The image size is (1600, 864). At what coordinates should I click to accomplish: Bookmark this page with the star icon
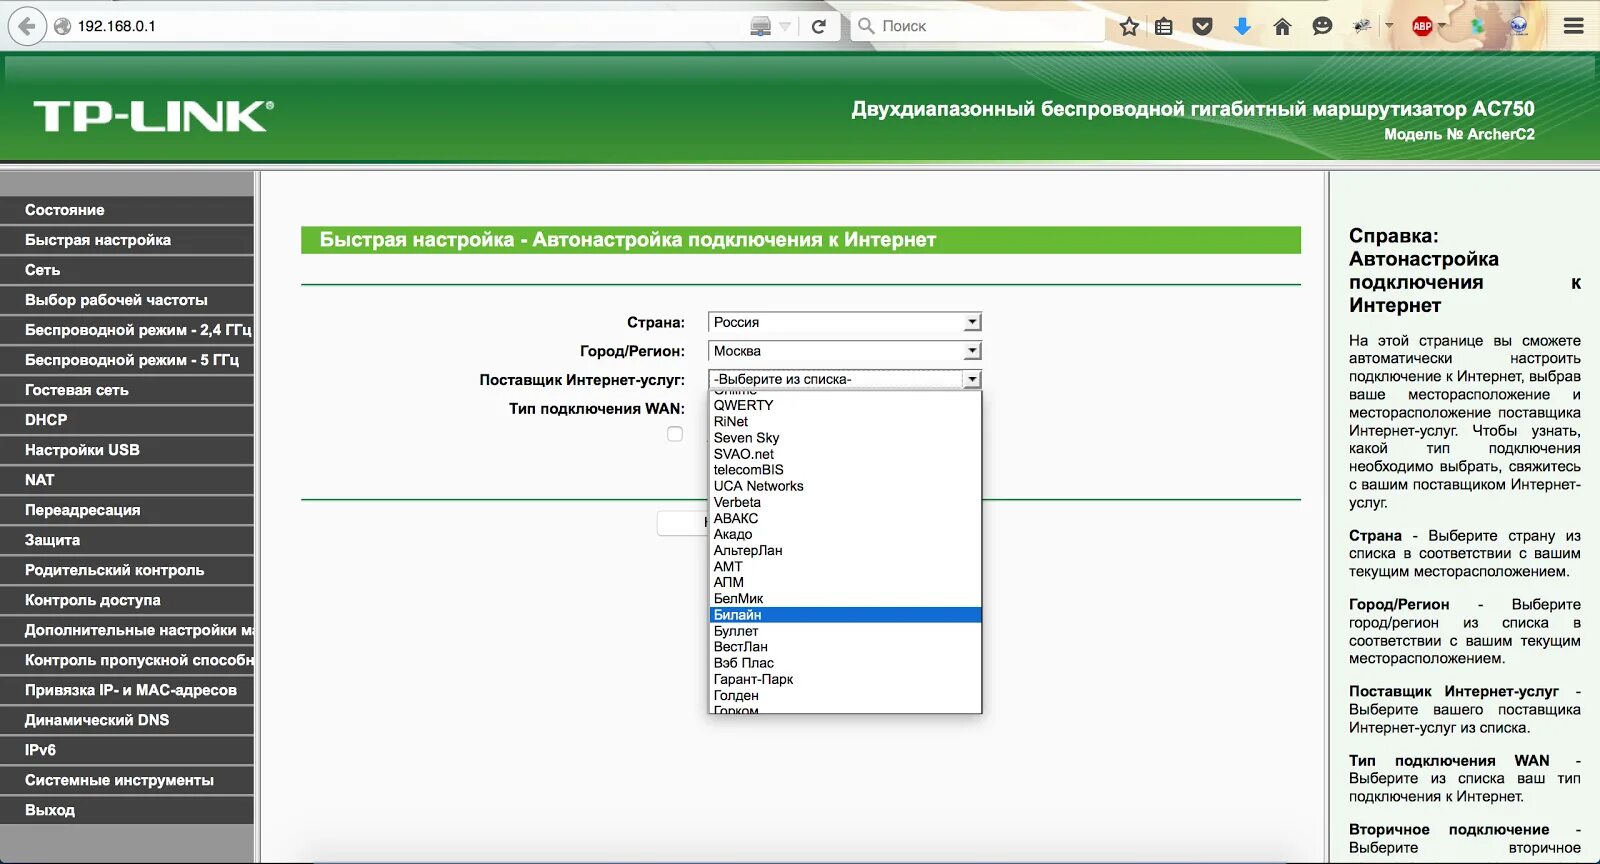[1129, 26]
